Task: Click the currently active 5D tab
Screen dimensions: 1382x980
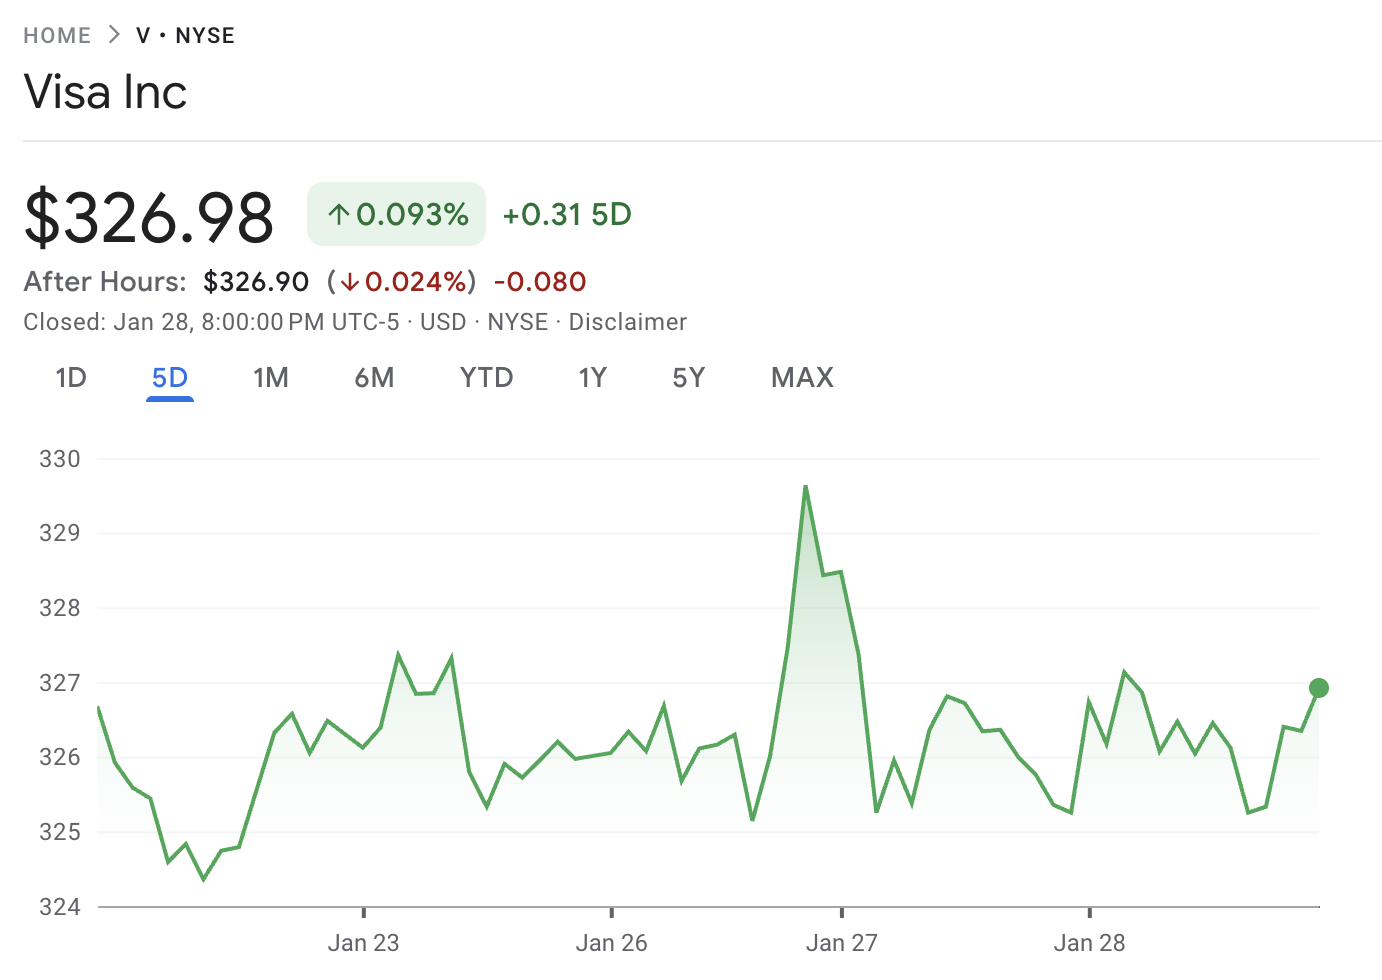Action: click(x=169, y=378)
